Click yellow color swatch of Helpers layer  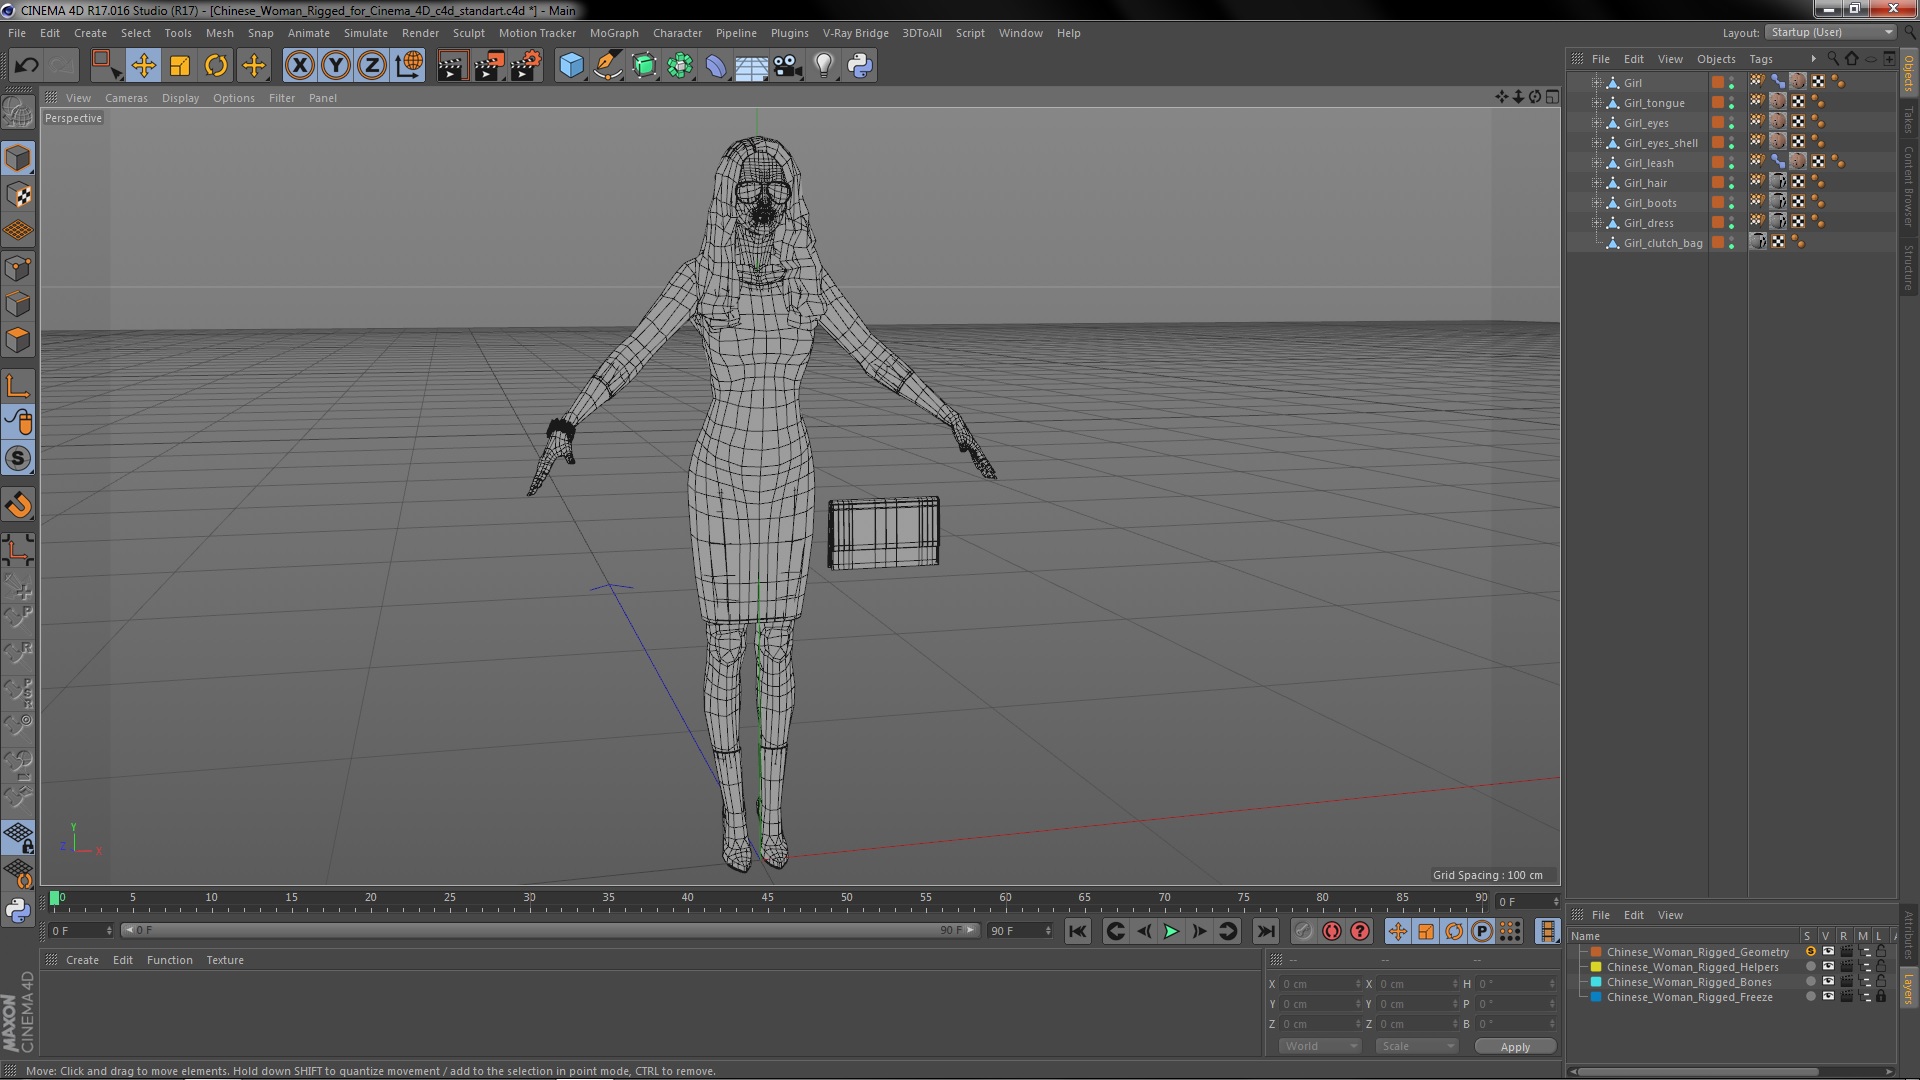tap(1596, 967)
